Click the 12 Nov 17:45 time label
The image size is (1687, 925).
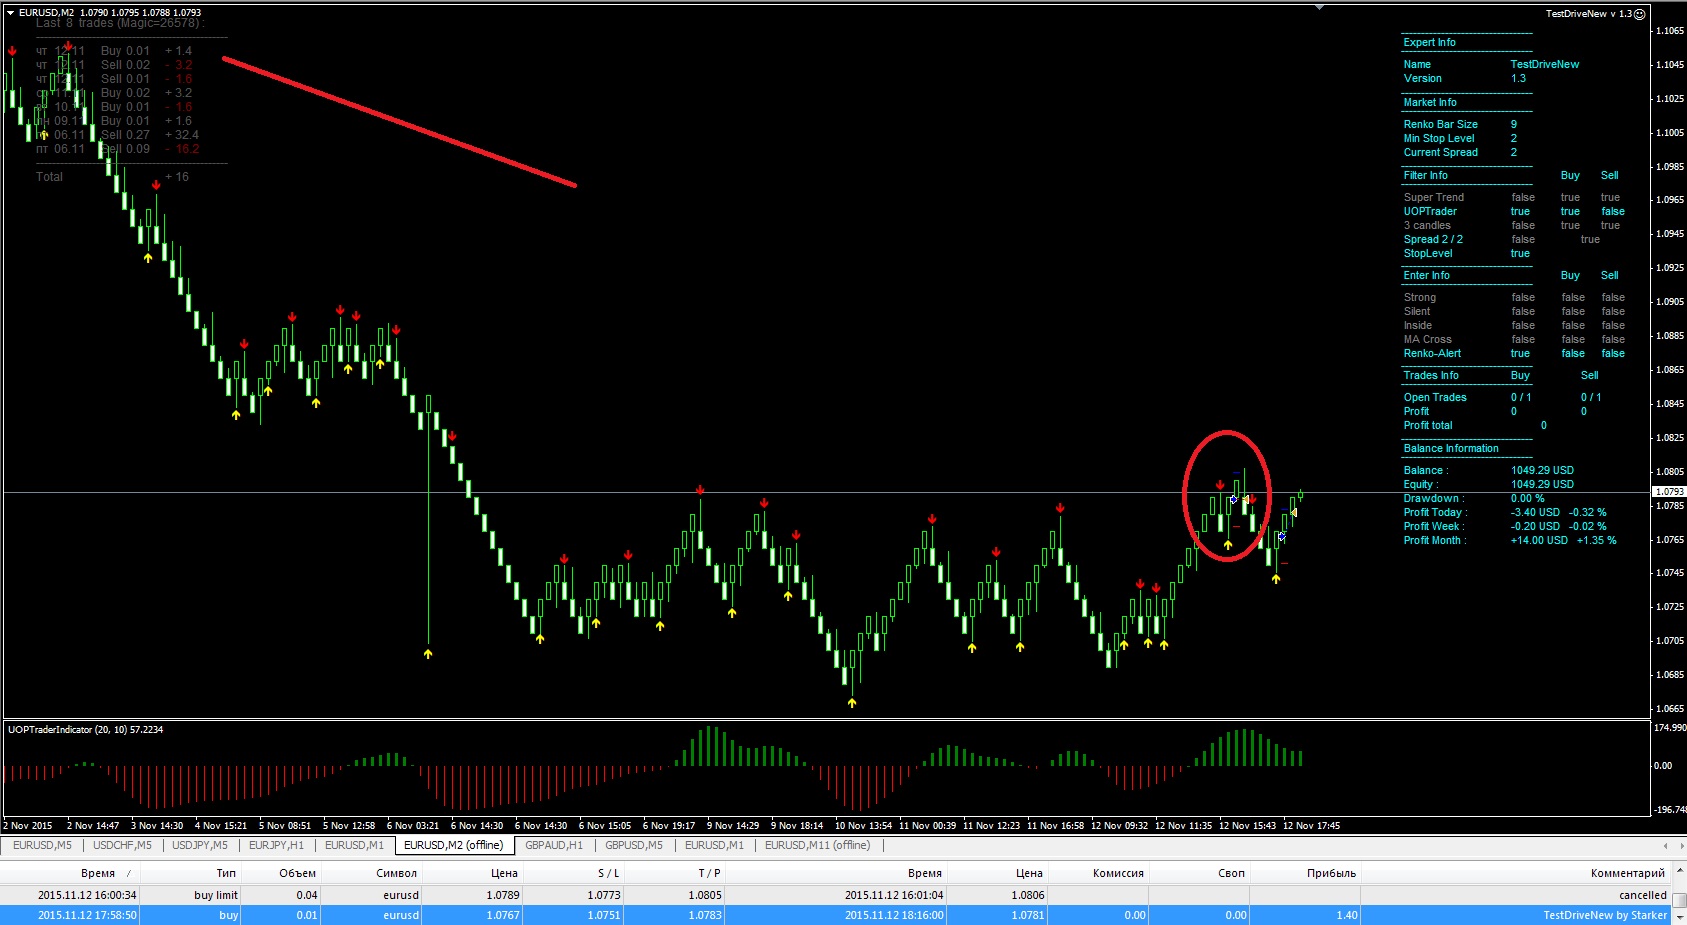[1311, 826]
